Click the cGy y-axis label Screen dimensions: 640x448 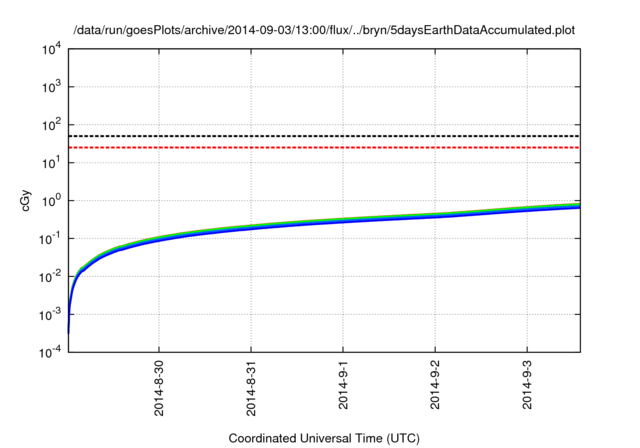25,200
